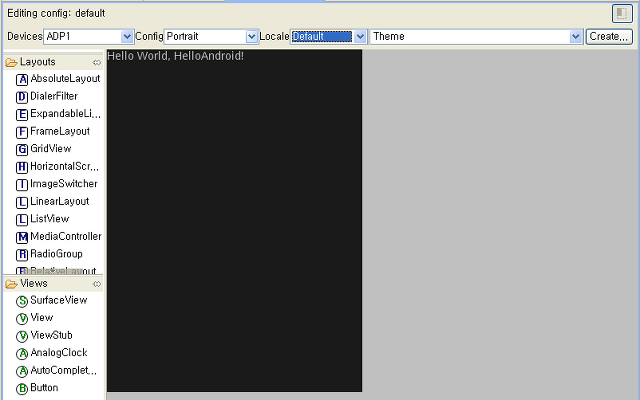Pick the RadioGroup layout icon
640x400 pixels.
point(22,255)
